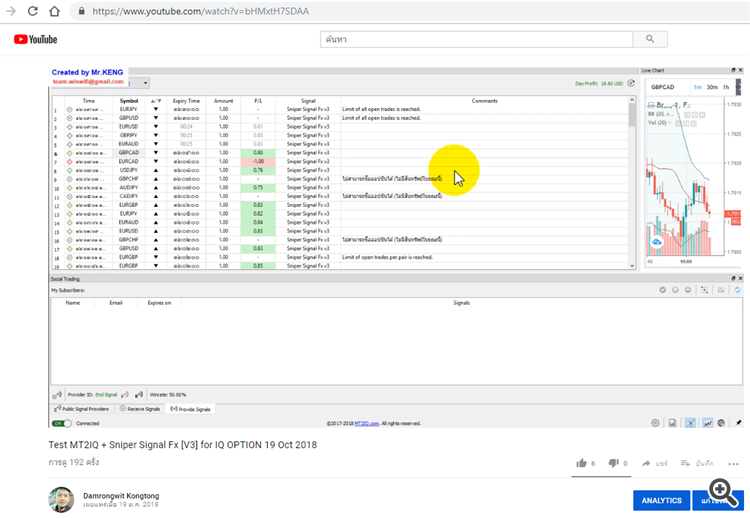Click the checkmark icon in Social Trading toolbar
This screenshot has width=750, height=518.
coord(662,290)
